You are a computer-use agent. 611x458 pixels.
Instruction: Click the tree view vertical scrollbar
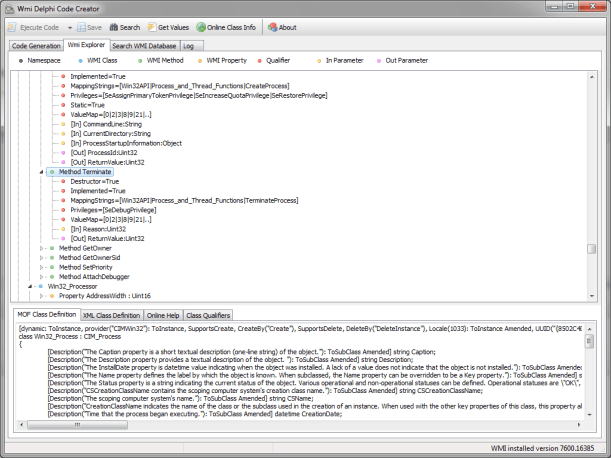(x=591, y=180)
